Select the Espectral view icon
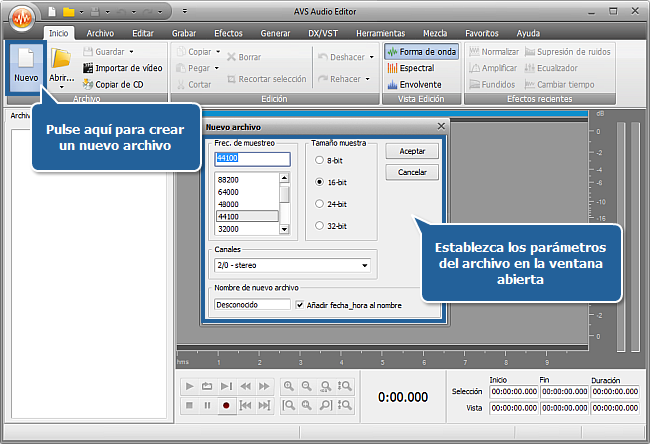The height and width of the screenshot is (444, 650). click(x=391, y=68)
